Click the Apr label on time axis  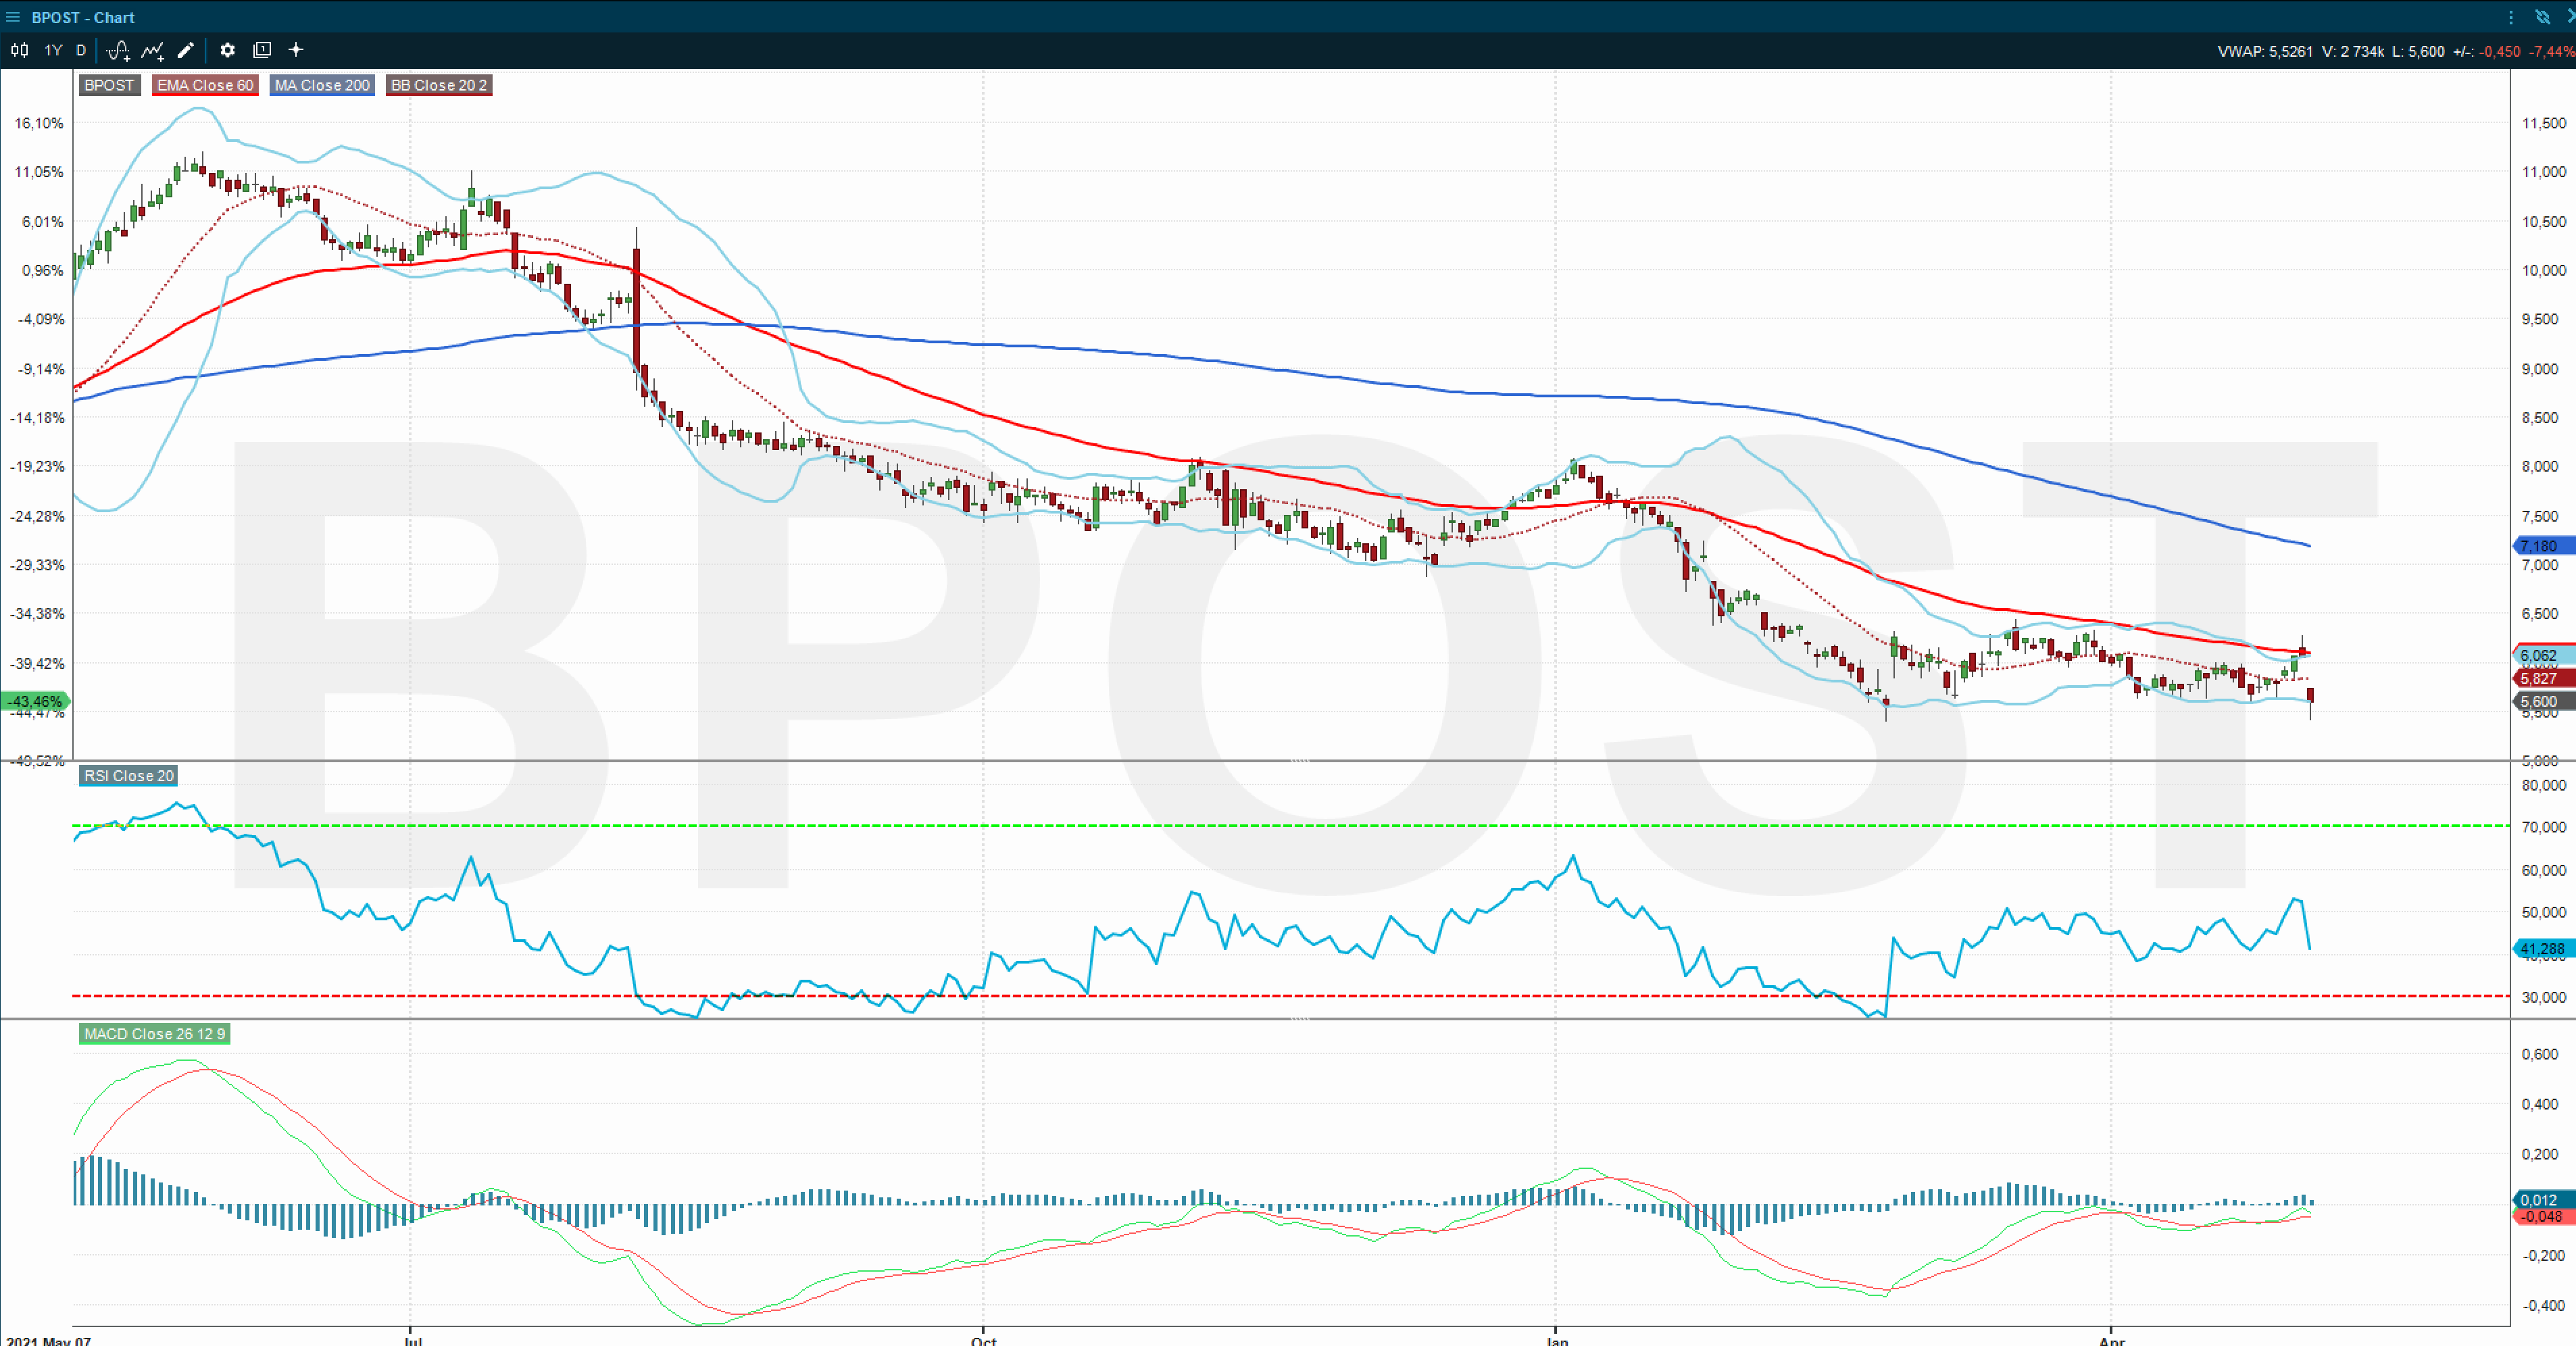tap(2111, 1340)
